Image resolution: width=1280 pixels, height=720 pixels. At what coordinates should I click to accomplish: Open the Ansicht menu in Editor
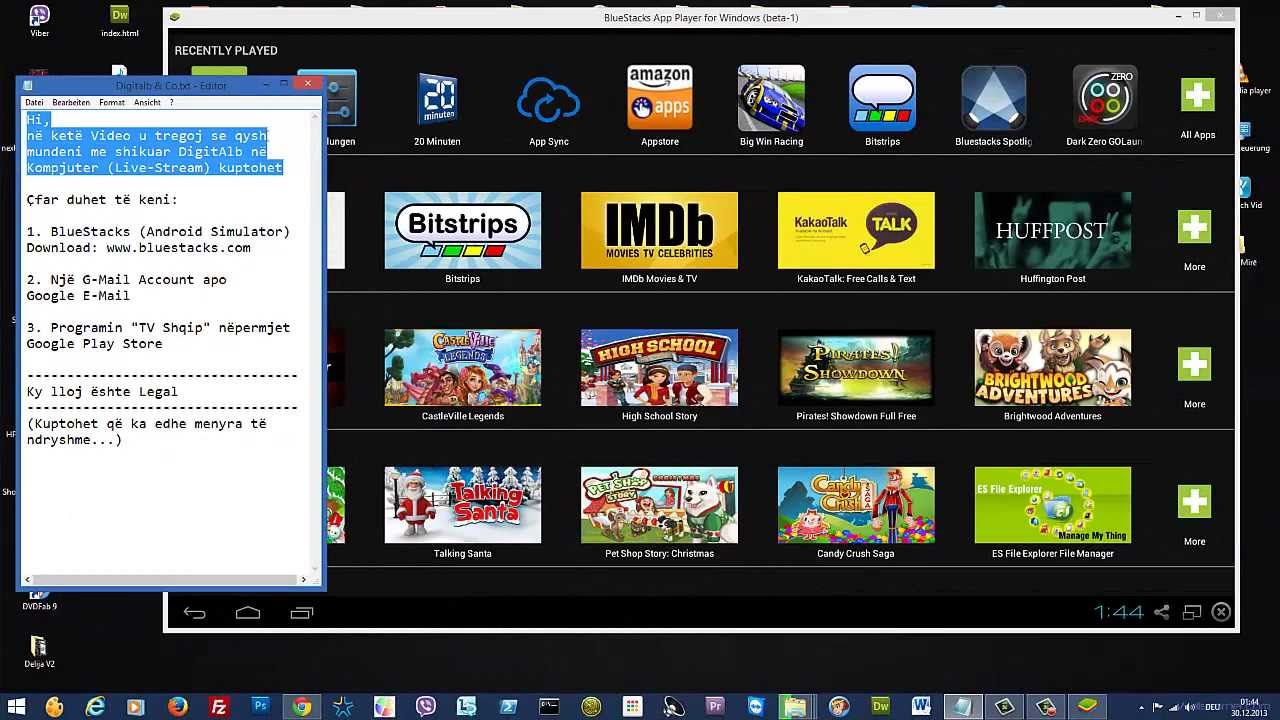147,102
